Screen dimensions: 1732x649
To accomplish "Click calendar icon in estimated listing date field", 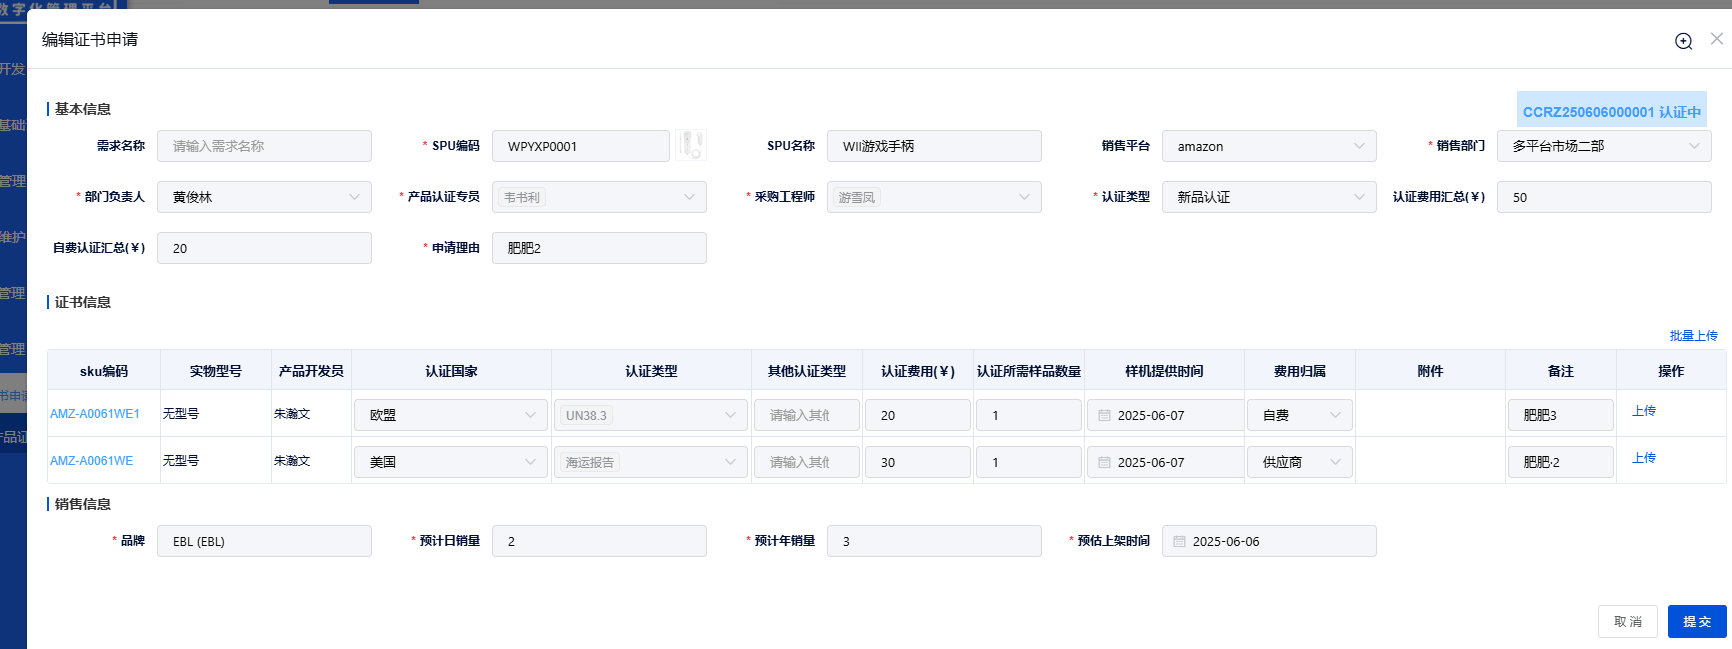I will (1179, 542).
